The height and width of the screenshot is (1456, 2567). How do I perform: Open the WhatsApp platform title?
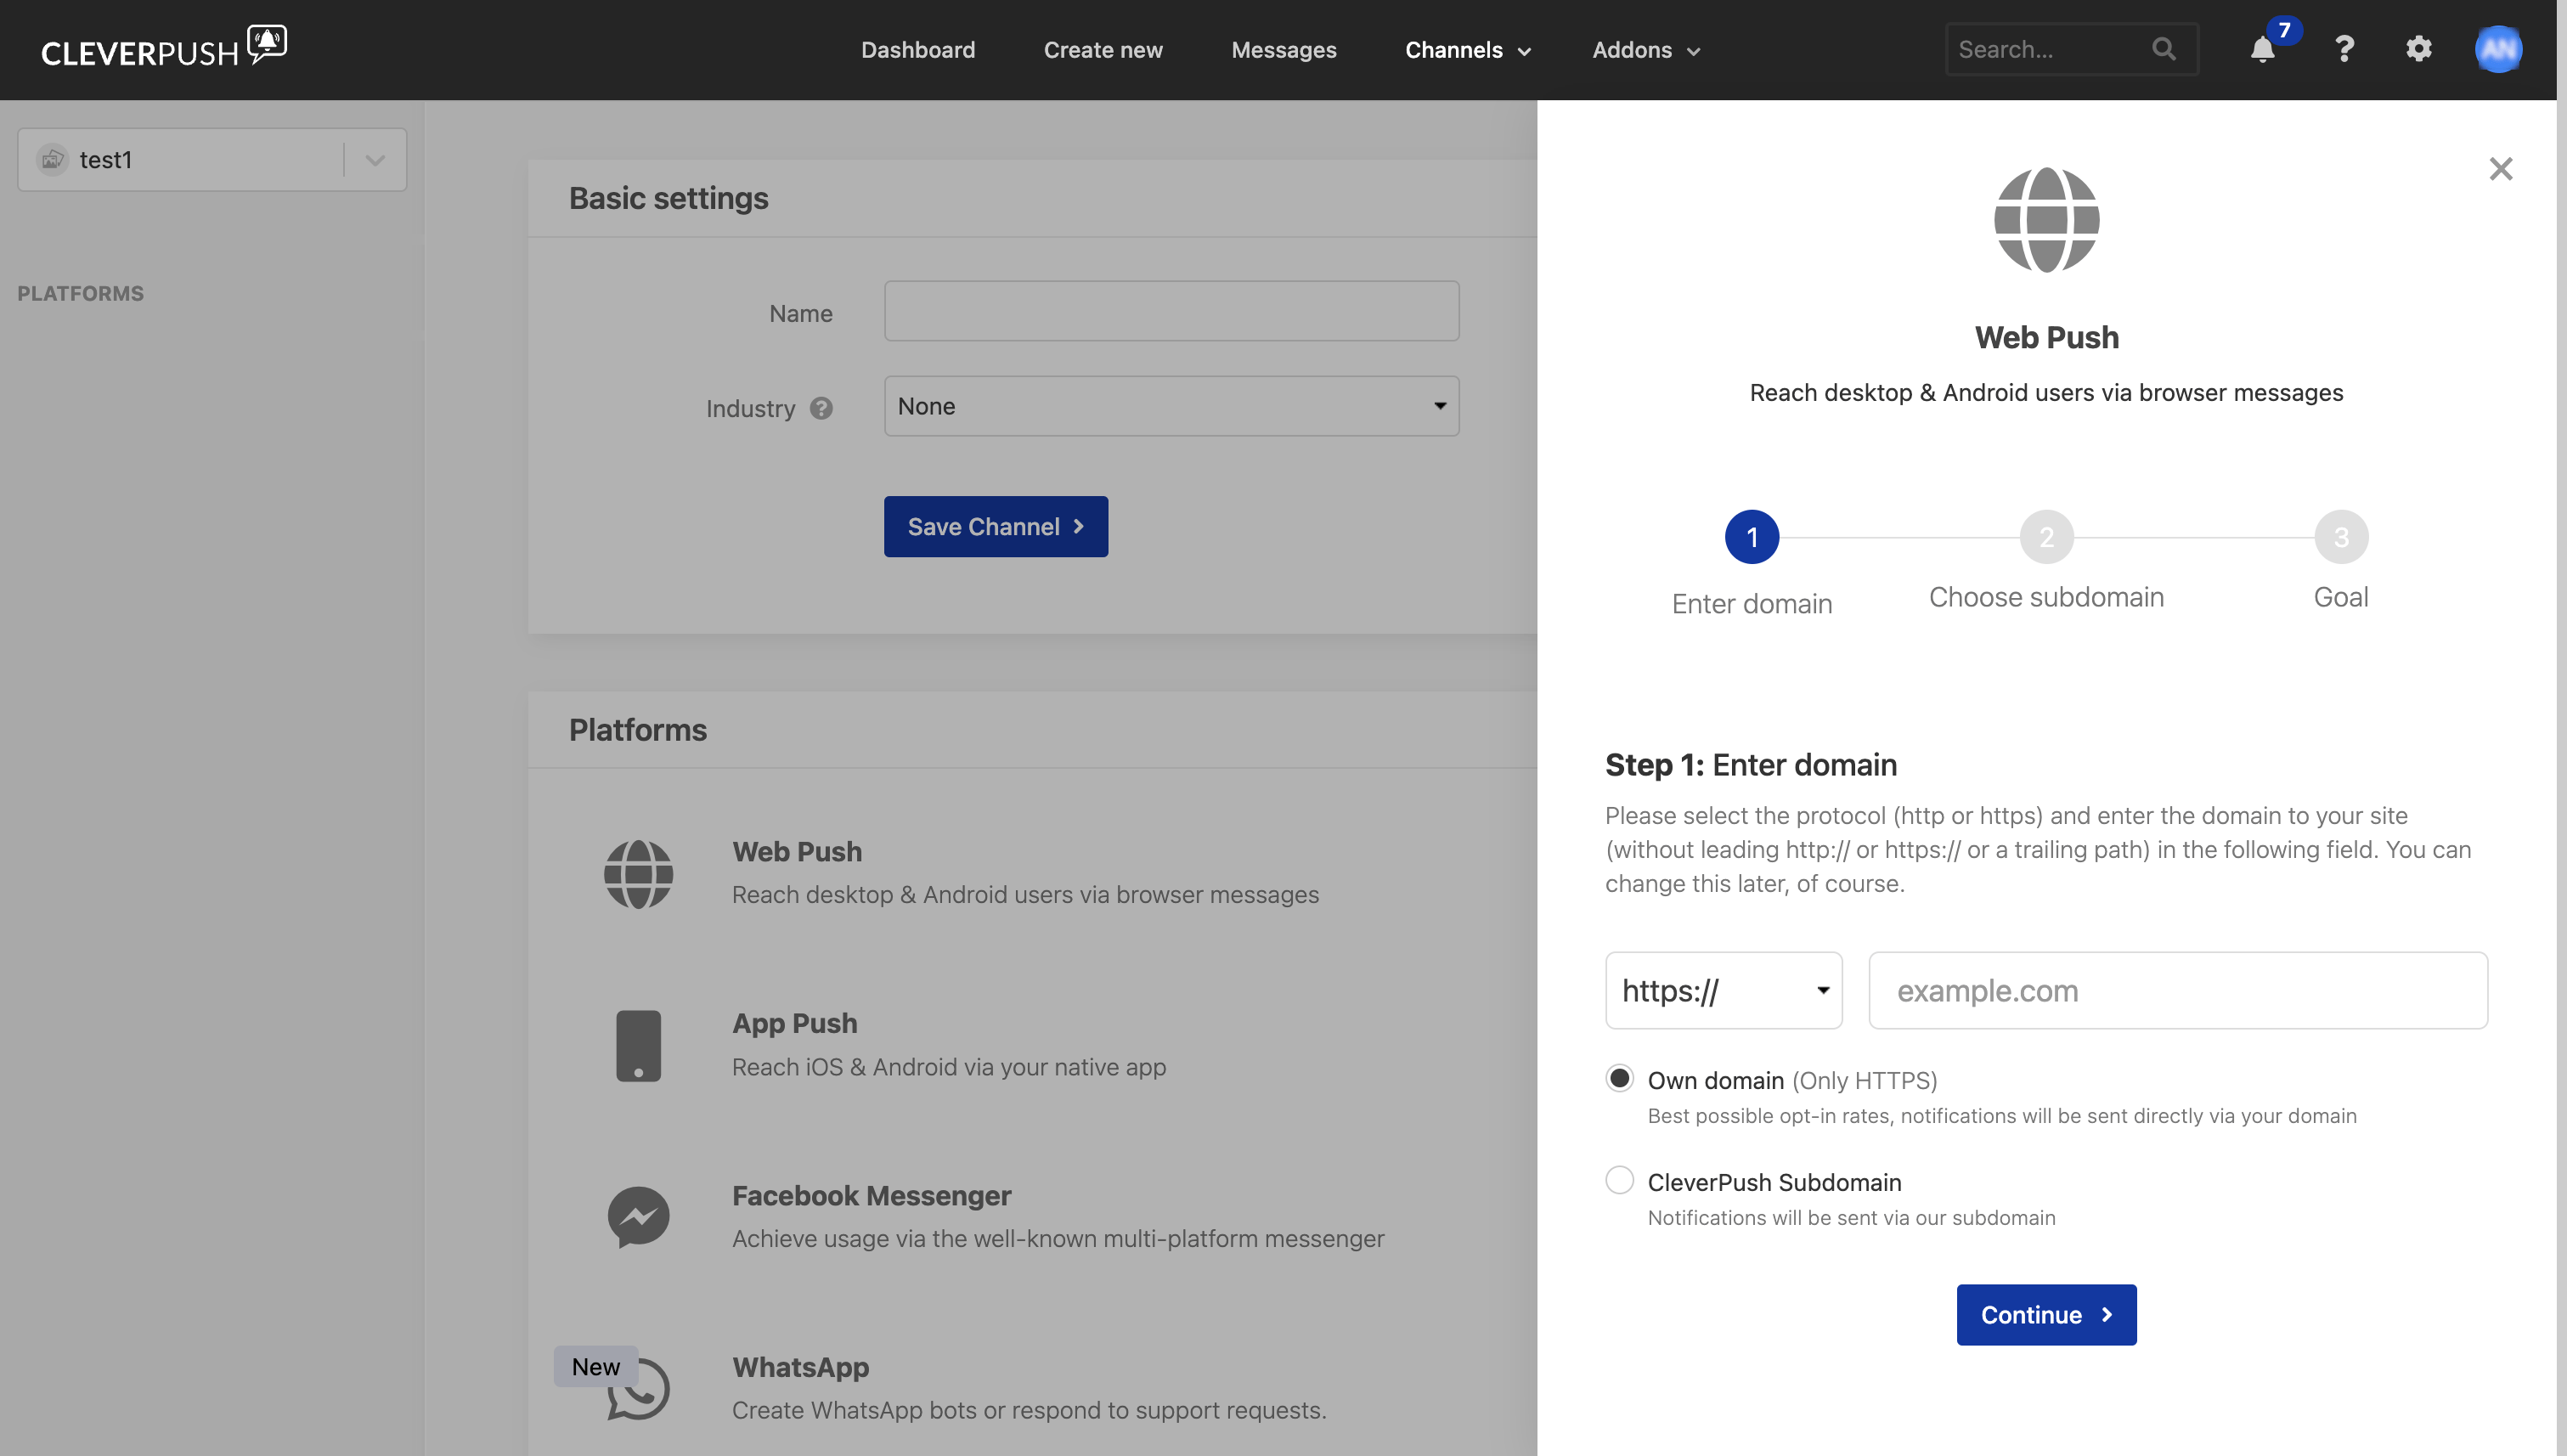pyautogui.click(x=800, y=1367)
